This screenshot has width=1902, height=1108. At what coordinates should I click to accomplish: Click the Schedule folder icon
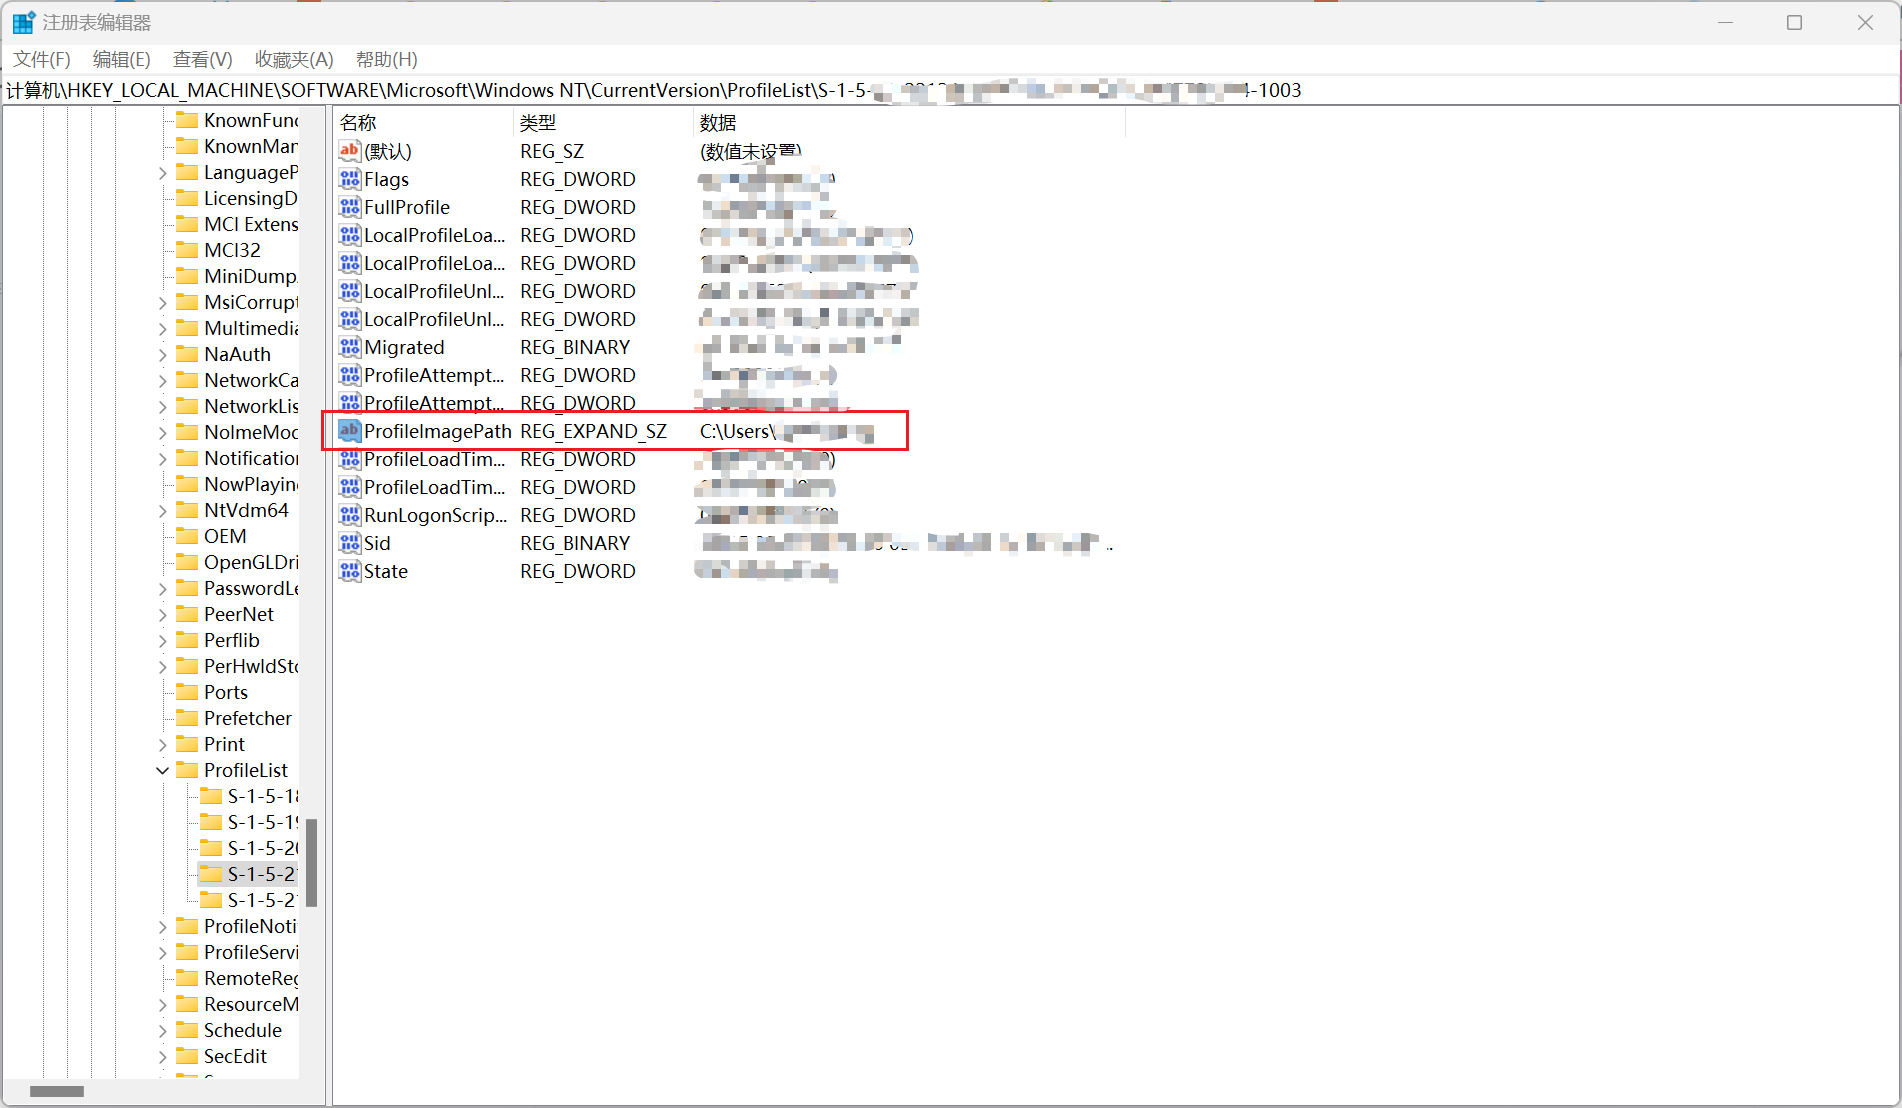click(187, 1030)
